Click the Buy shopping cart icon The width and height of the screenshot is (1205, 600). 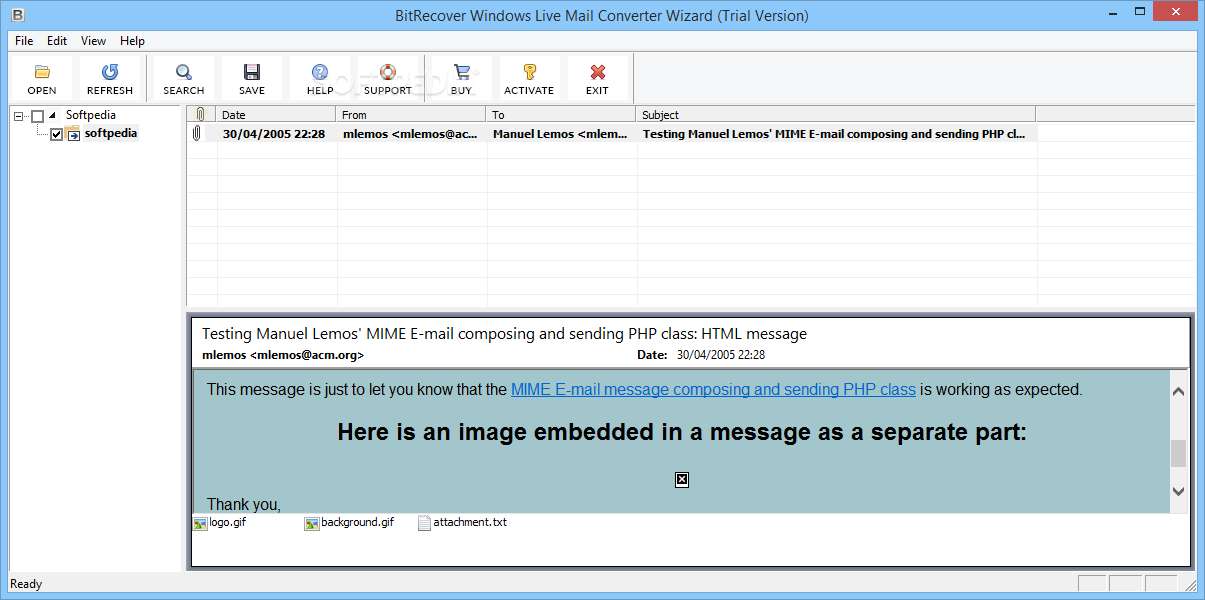(x=461, y=72)
